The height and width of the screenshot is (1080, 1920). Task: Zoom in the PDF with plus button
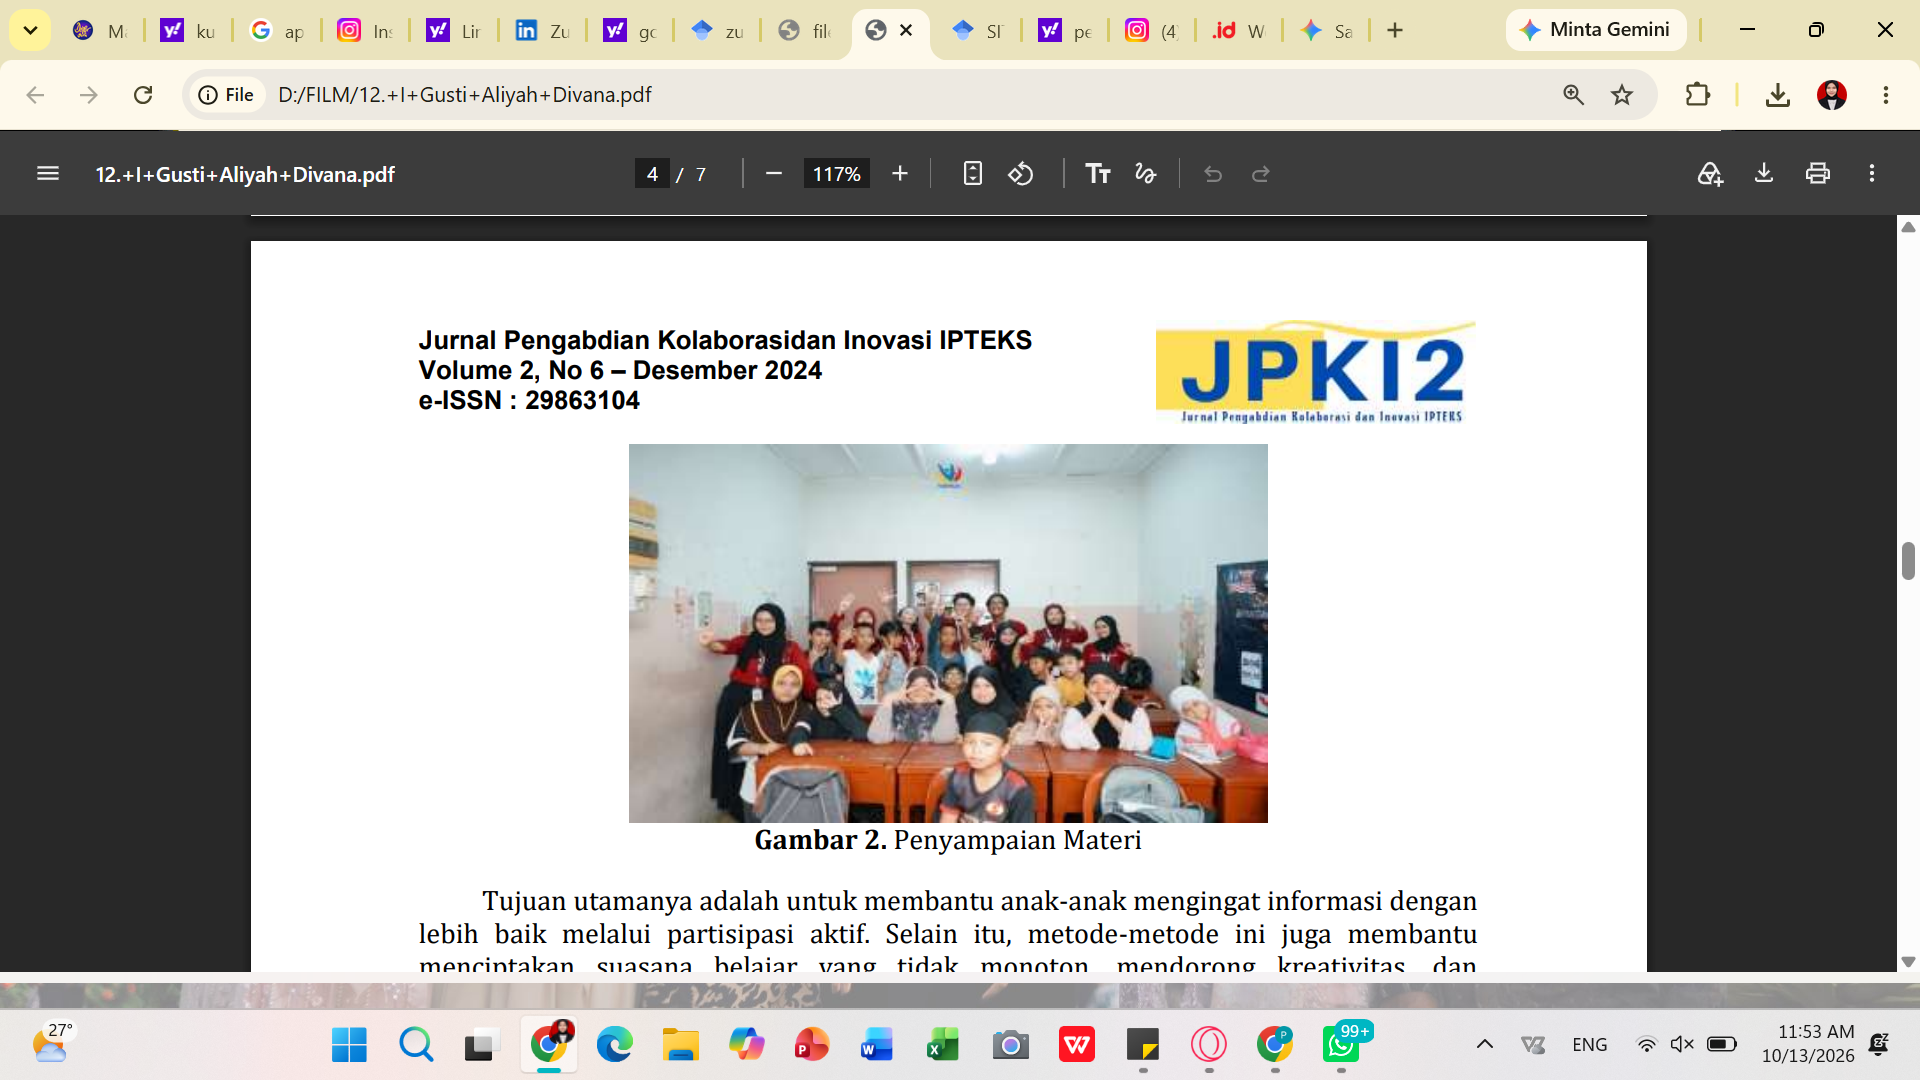pos(900,174)
